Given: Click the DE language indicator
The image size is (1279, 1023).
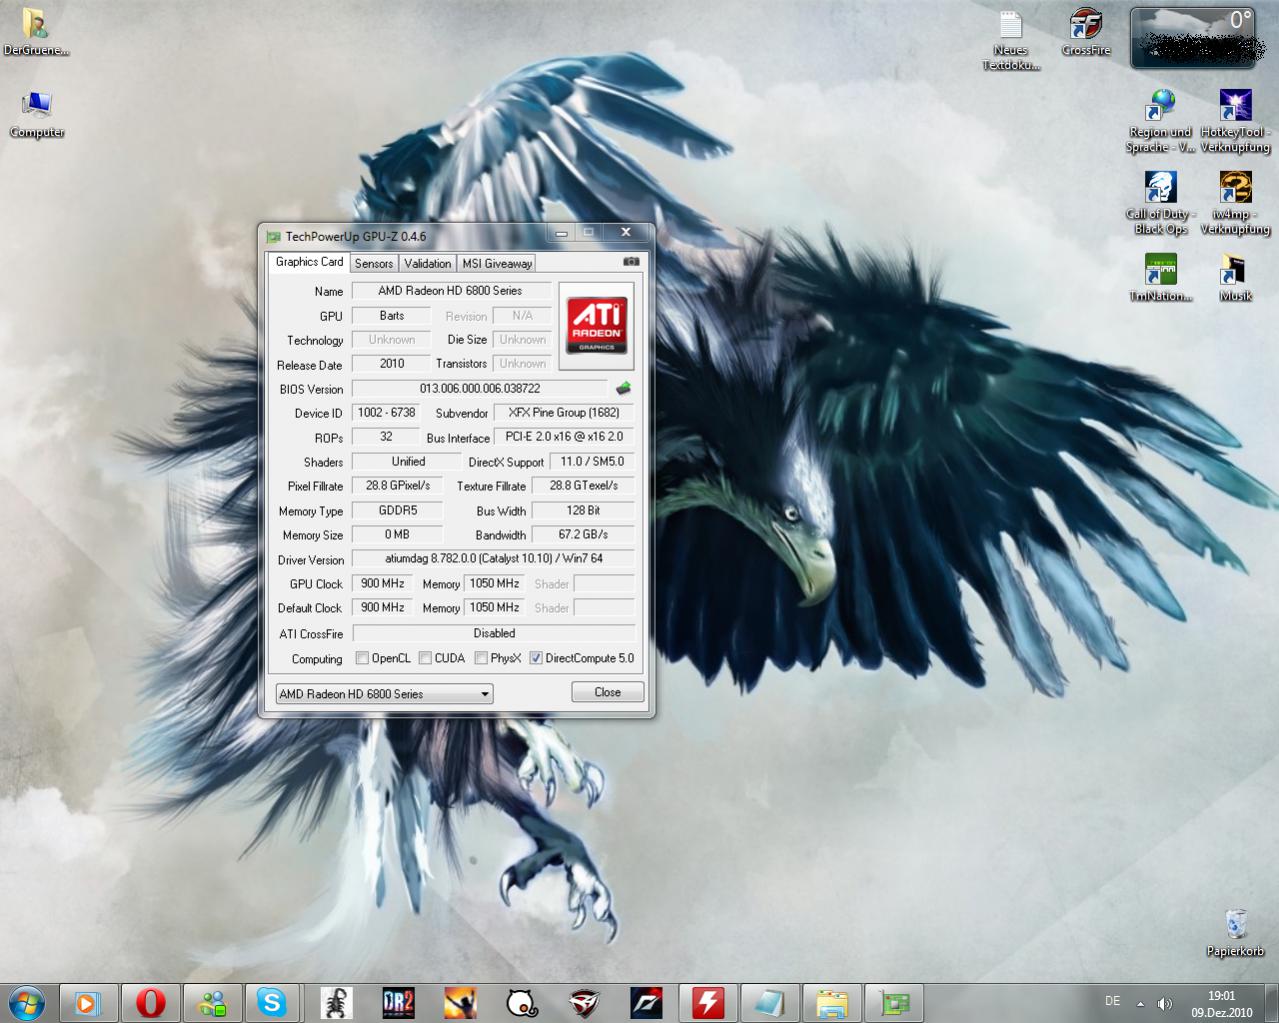Looking at the screenshot, I should (1112, 1001).
